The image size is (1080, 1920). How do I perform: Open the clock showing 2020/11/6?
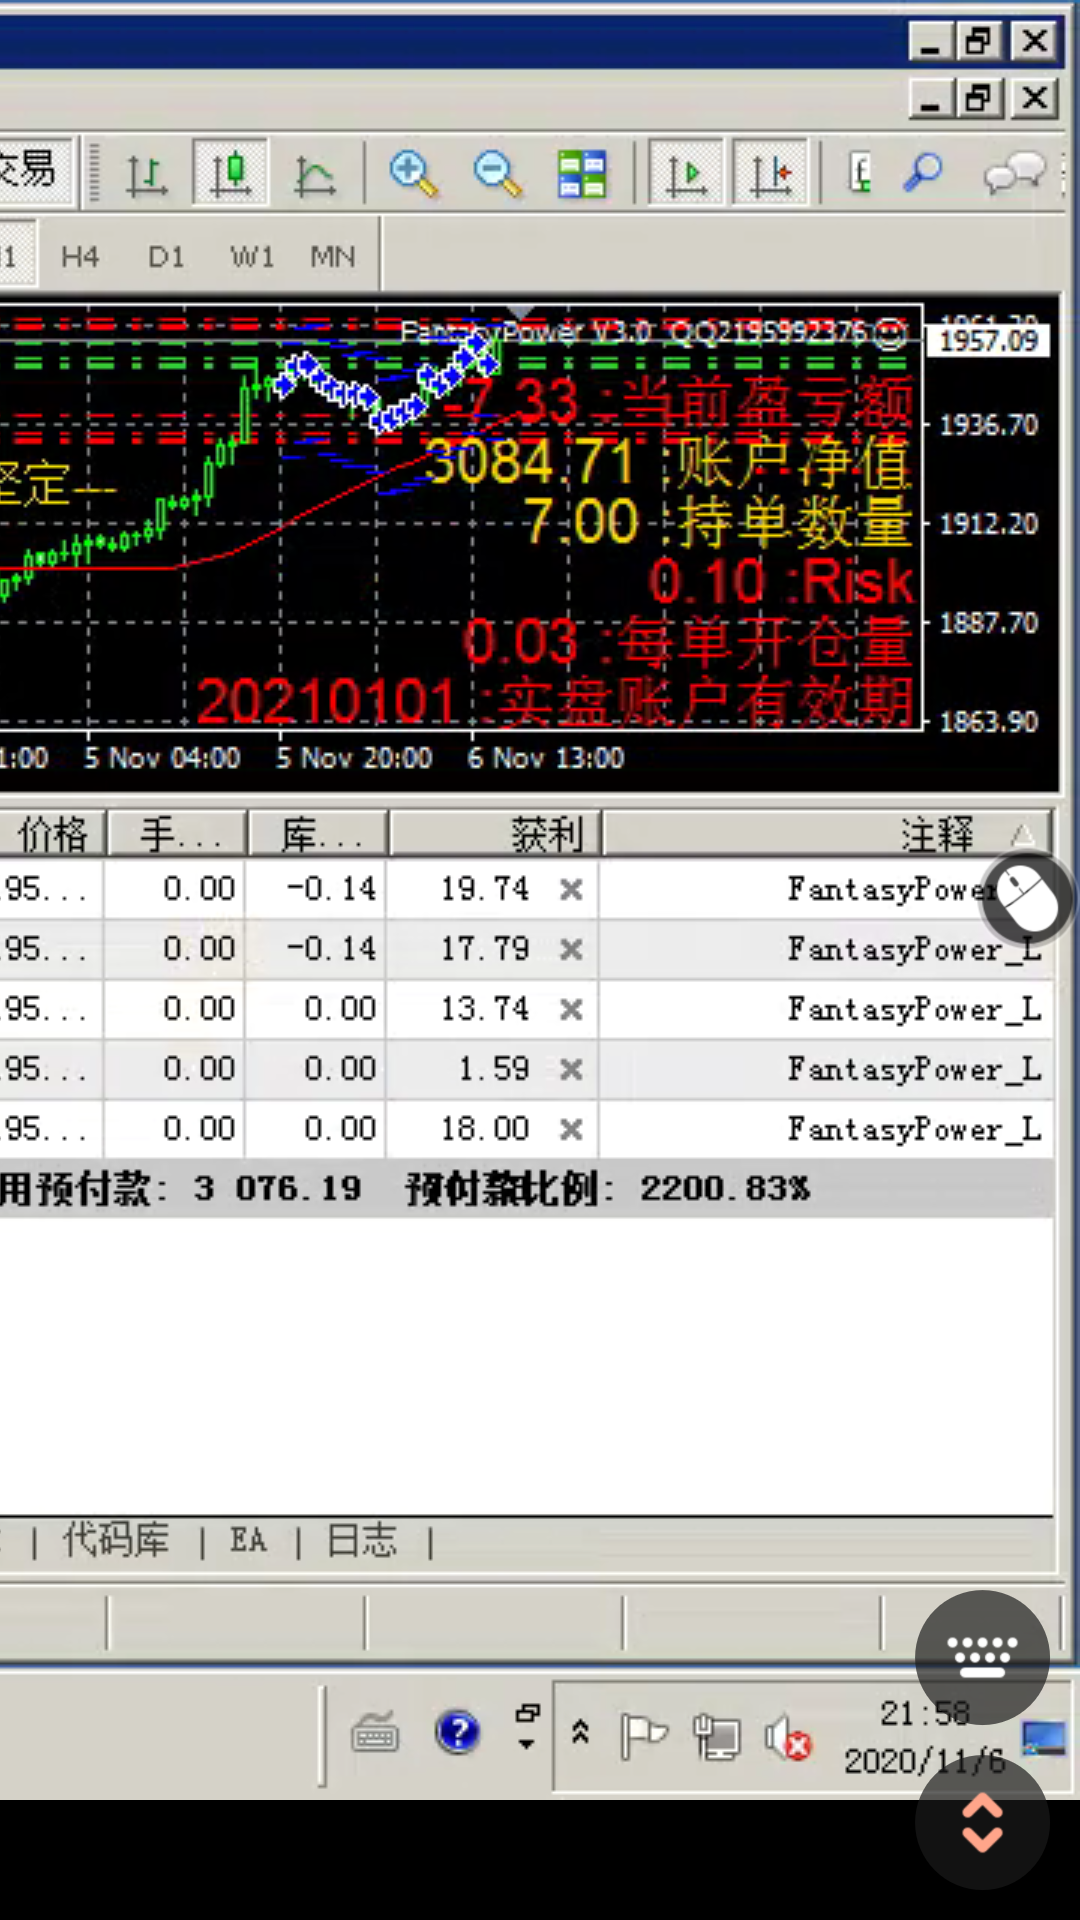(925, 1737)
